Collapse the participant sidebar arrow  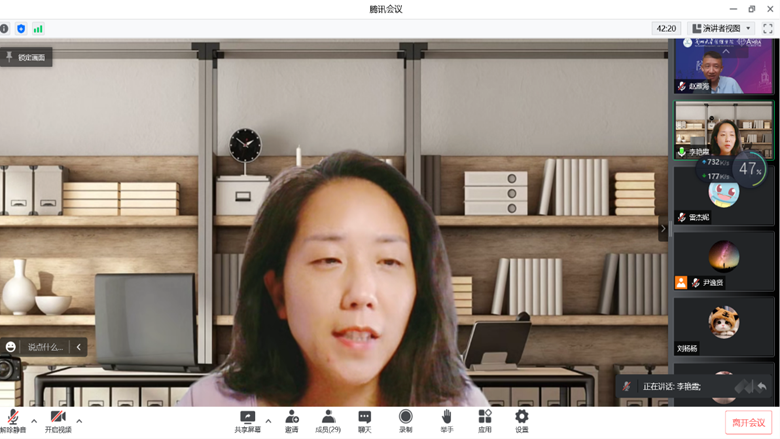click(662, 229)
